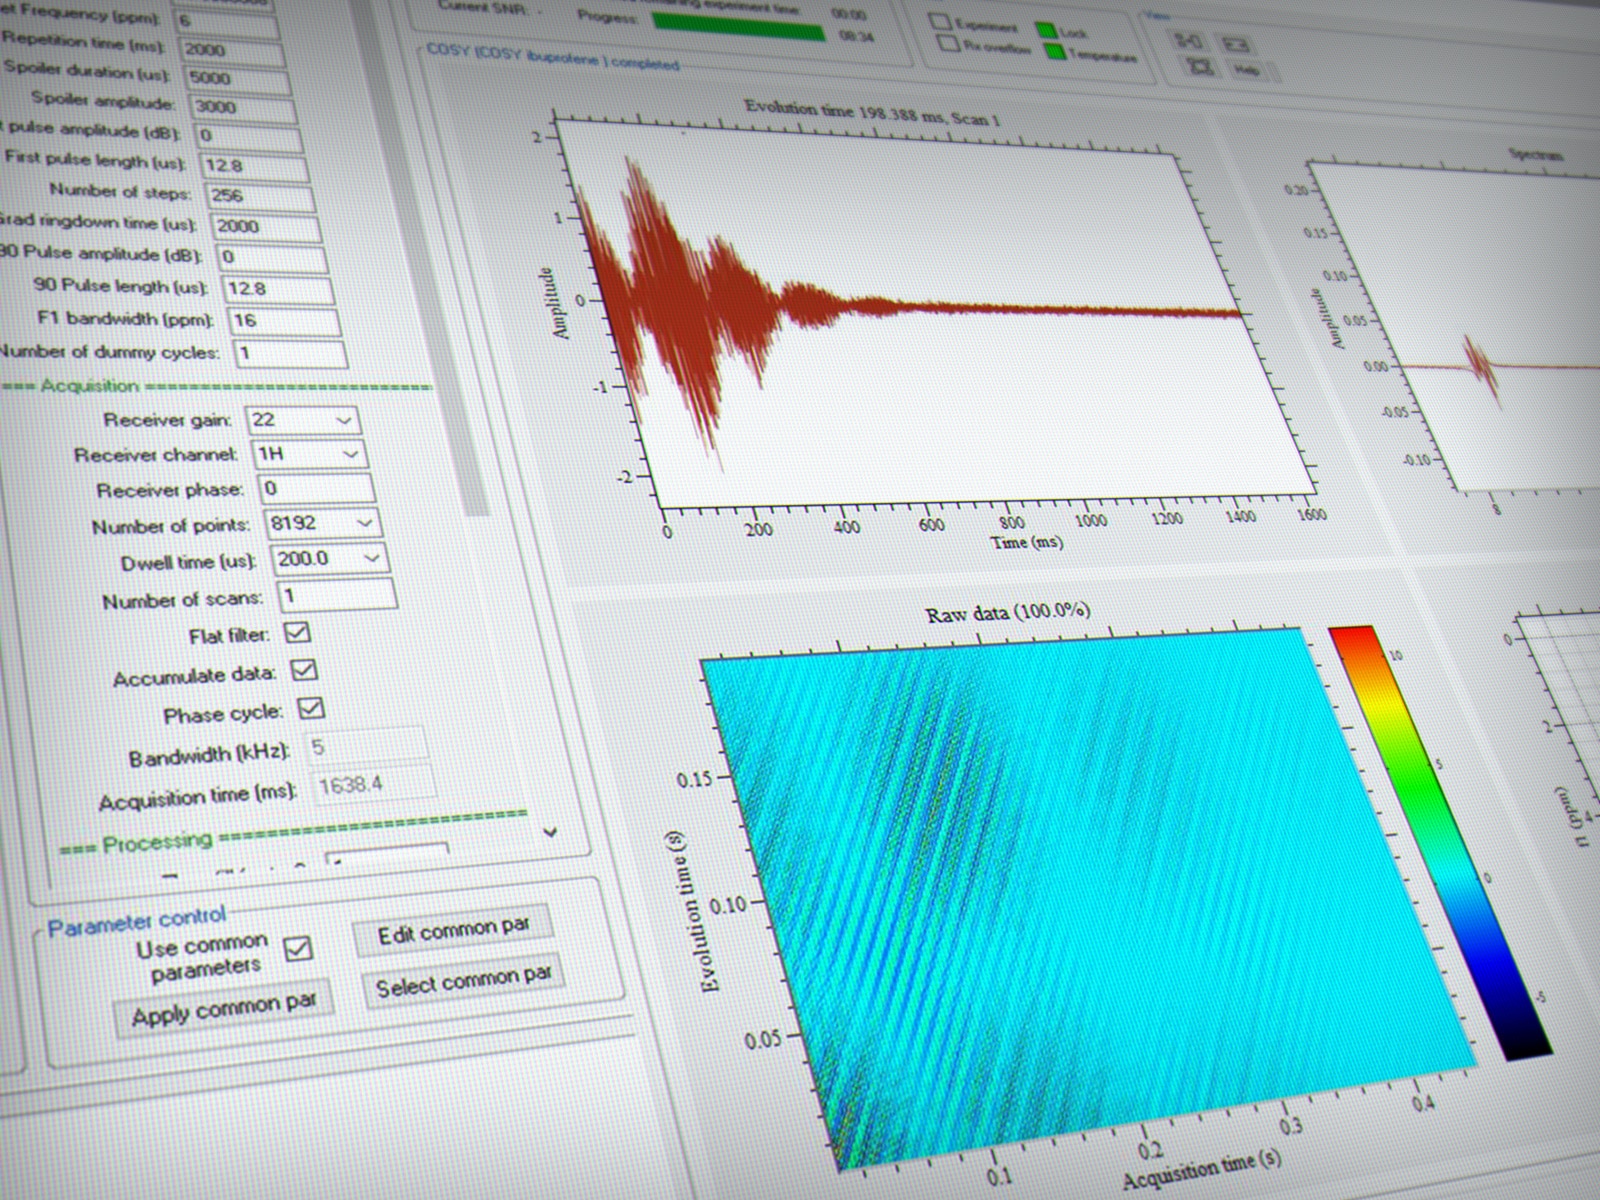Open the Number of points dropdown
The height and width of the screenshot is (1200, 1600).
click(364, 522)
